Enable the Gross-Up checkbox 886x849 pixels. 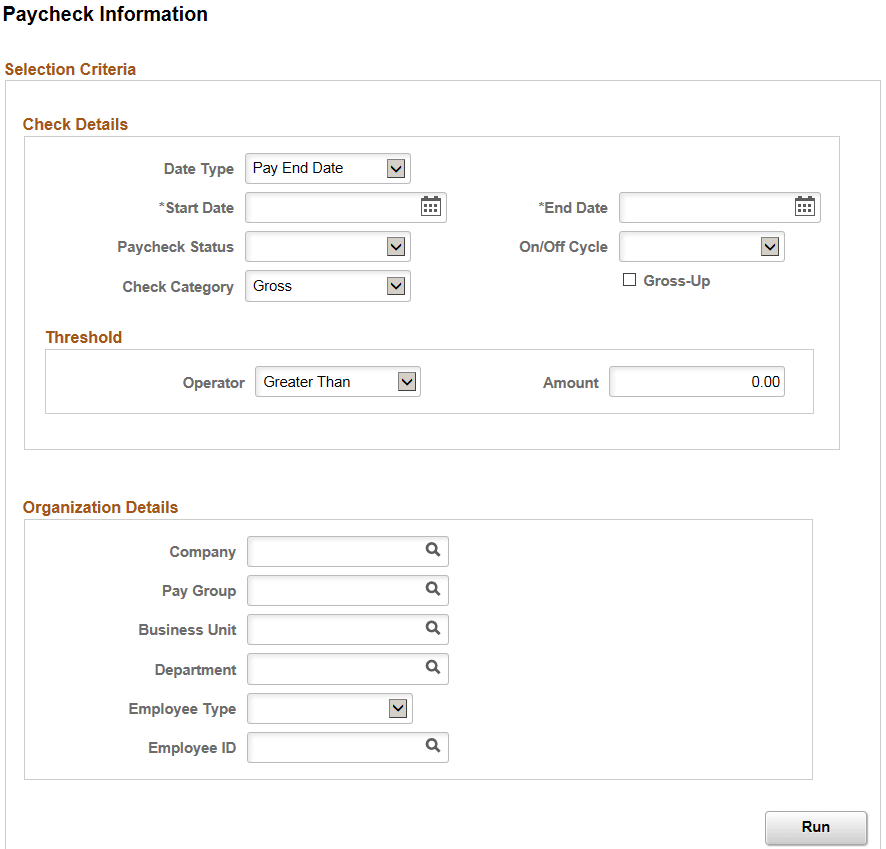click(630, 280)
